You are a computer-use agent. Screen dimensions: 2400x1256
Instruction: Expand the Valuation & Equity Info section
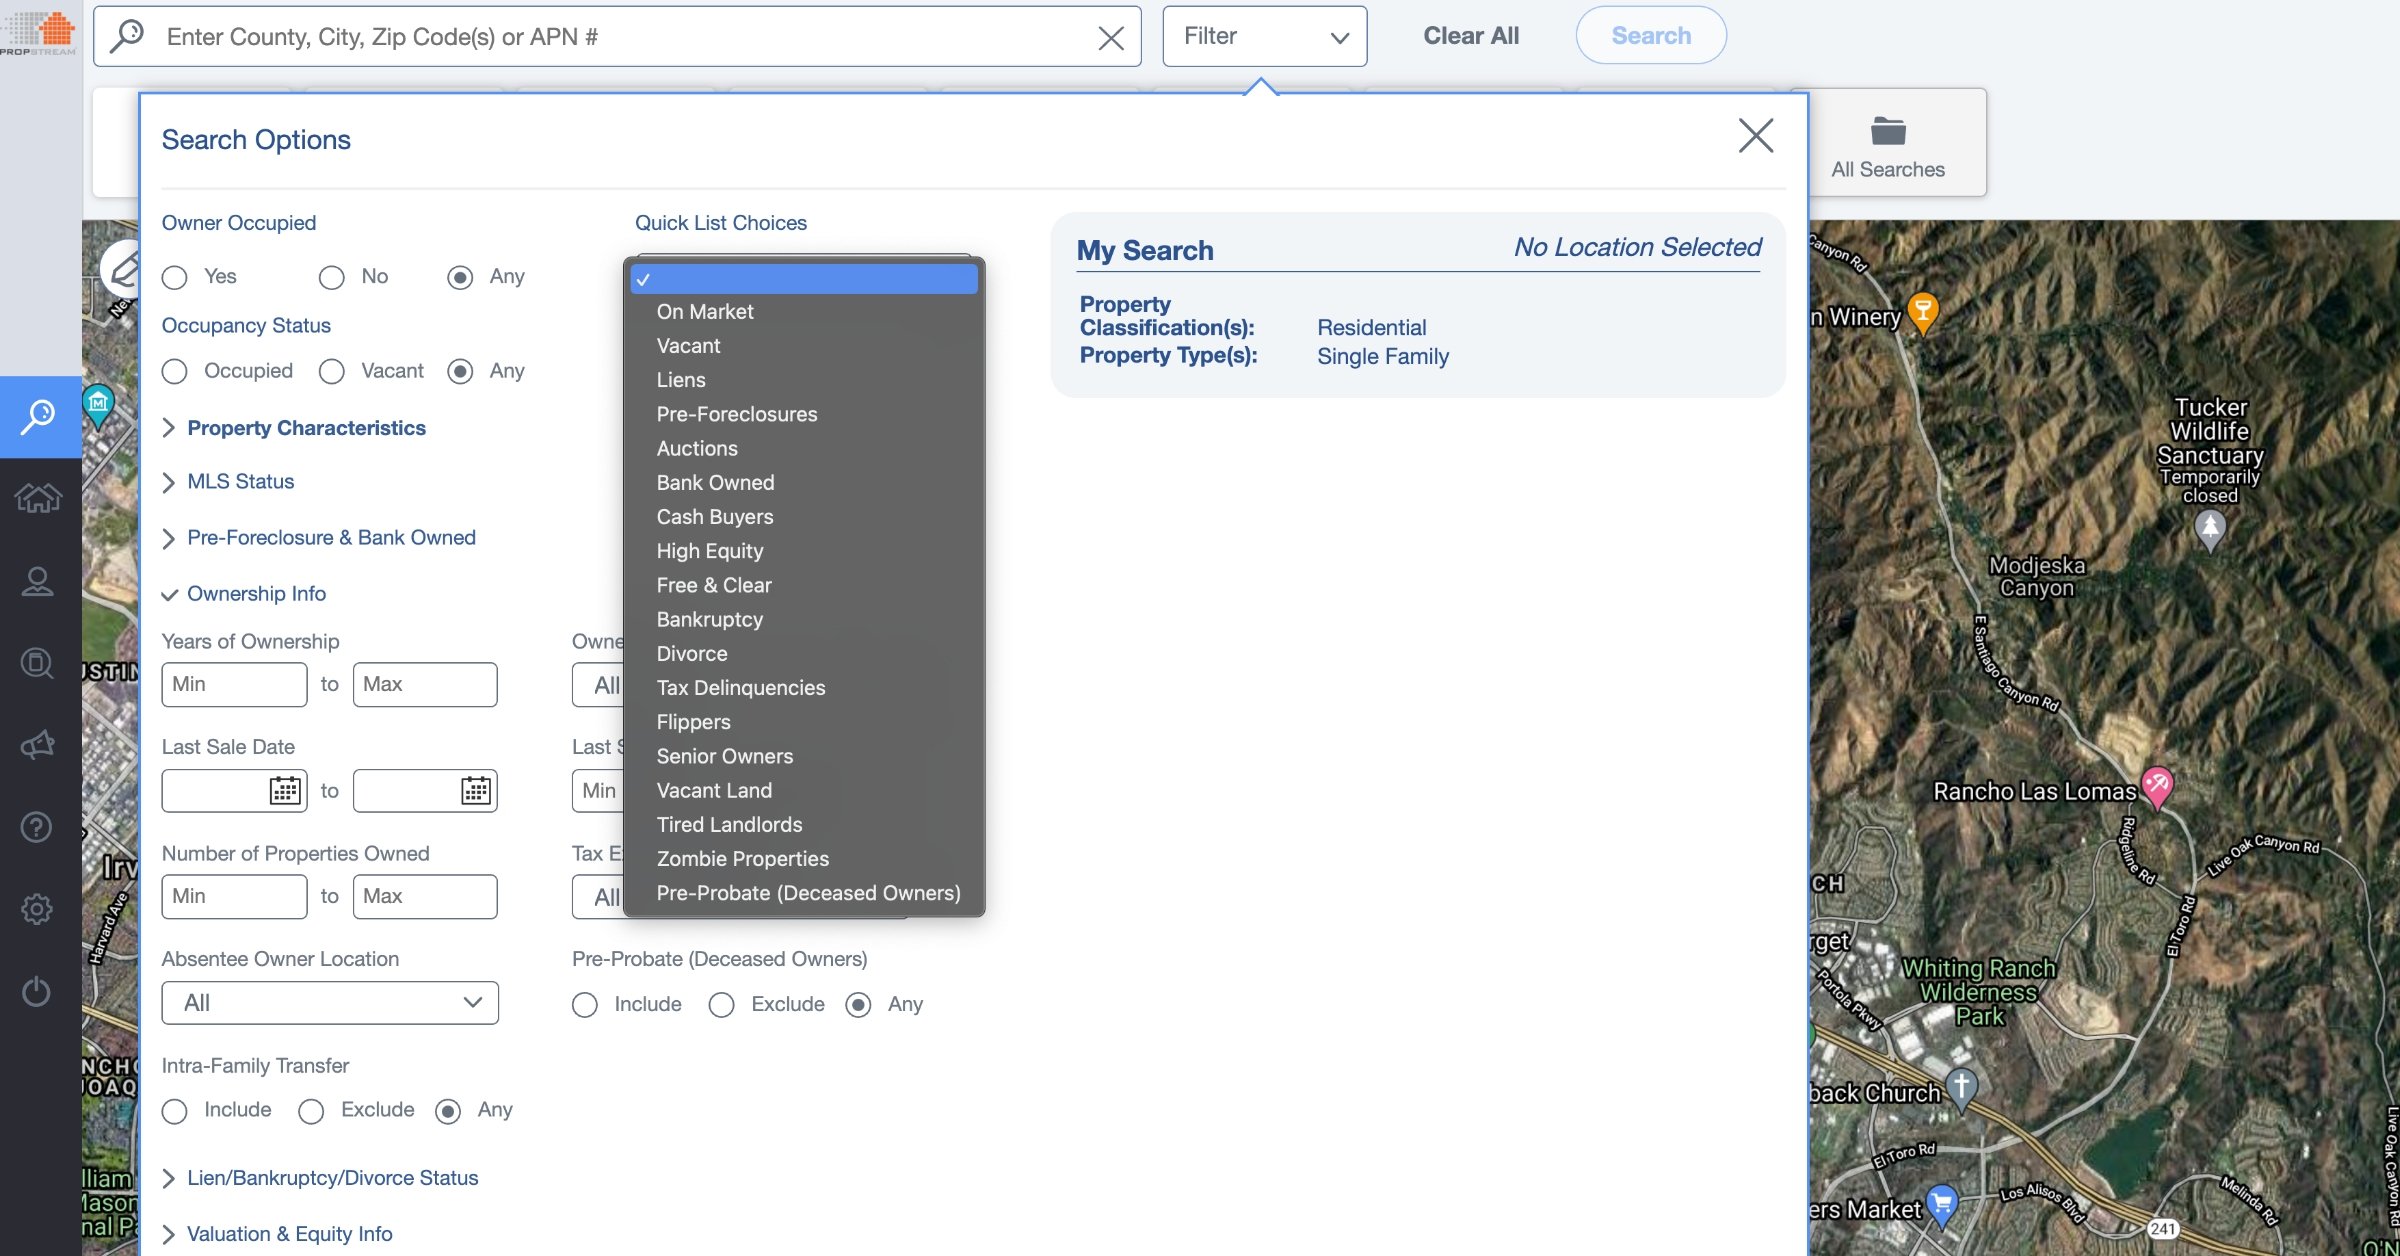(x=290, y=1233)
